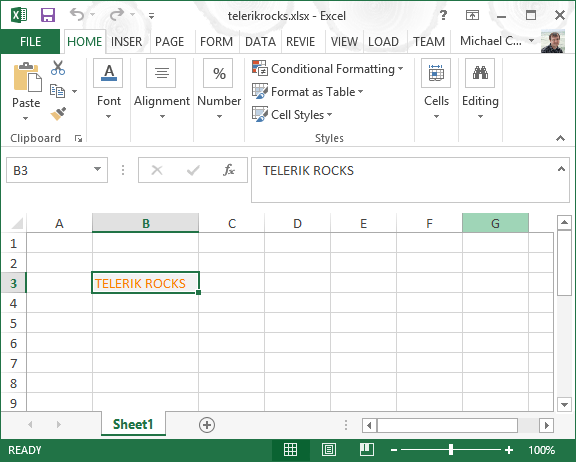Open Format as Table menu
Image resolution: width=576 pixels, height=462 pixels.
(308, 91)
